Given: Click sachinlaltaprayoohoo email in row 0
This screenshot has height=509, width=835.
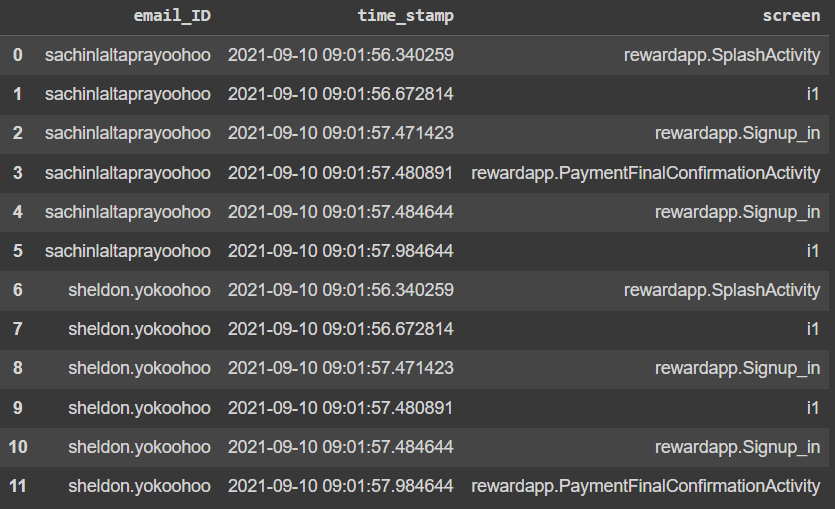Looking at the screenshot, I should point(128,55).
